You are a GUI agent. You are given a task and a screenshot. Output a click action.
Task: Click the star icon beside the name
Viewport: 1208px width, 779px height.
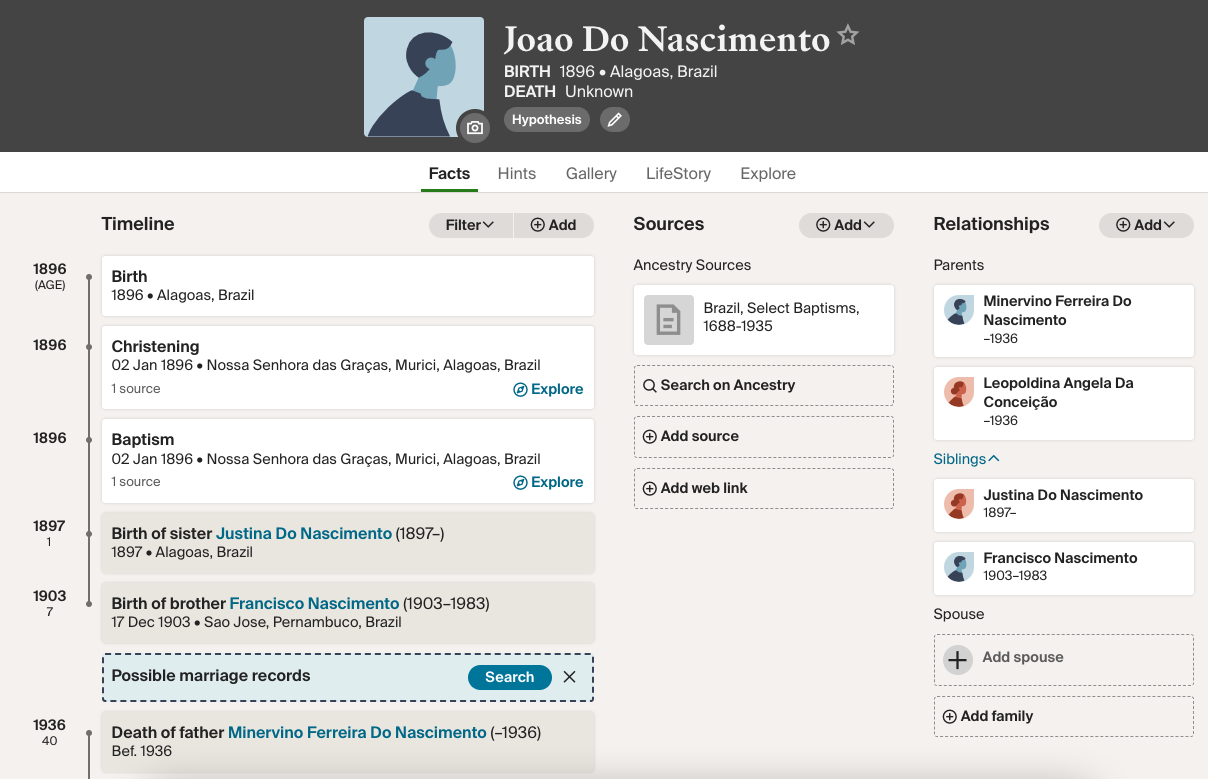coord(848,37)
